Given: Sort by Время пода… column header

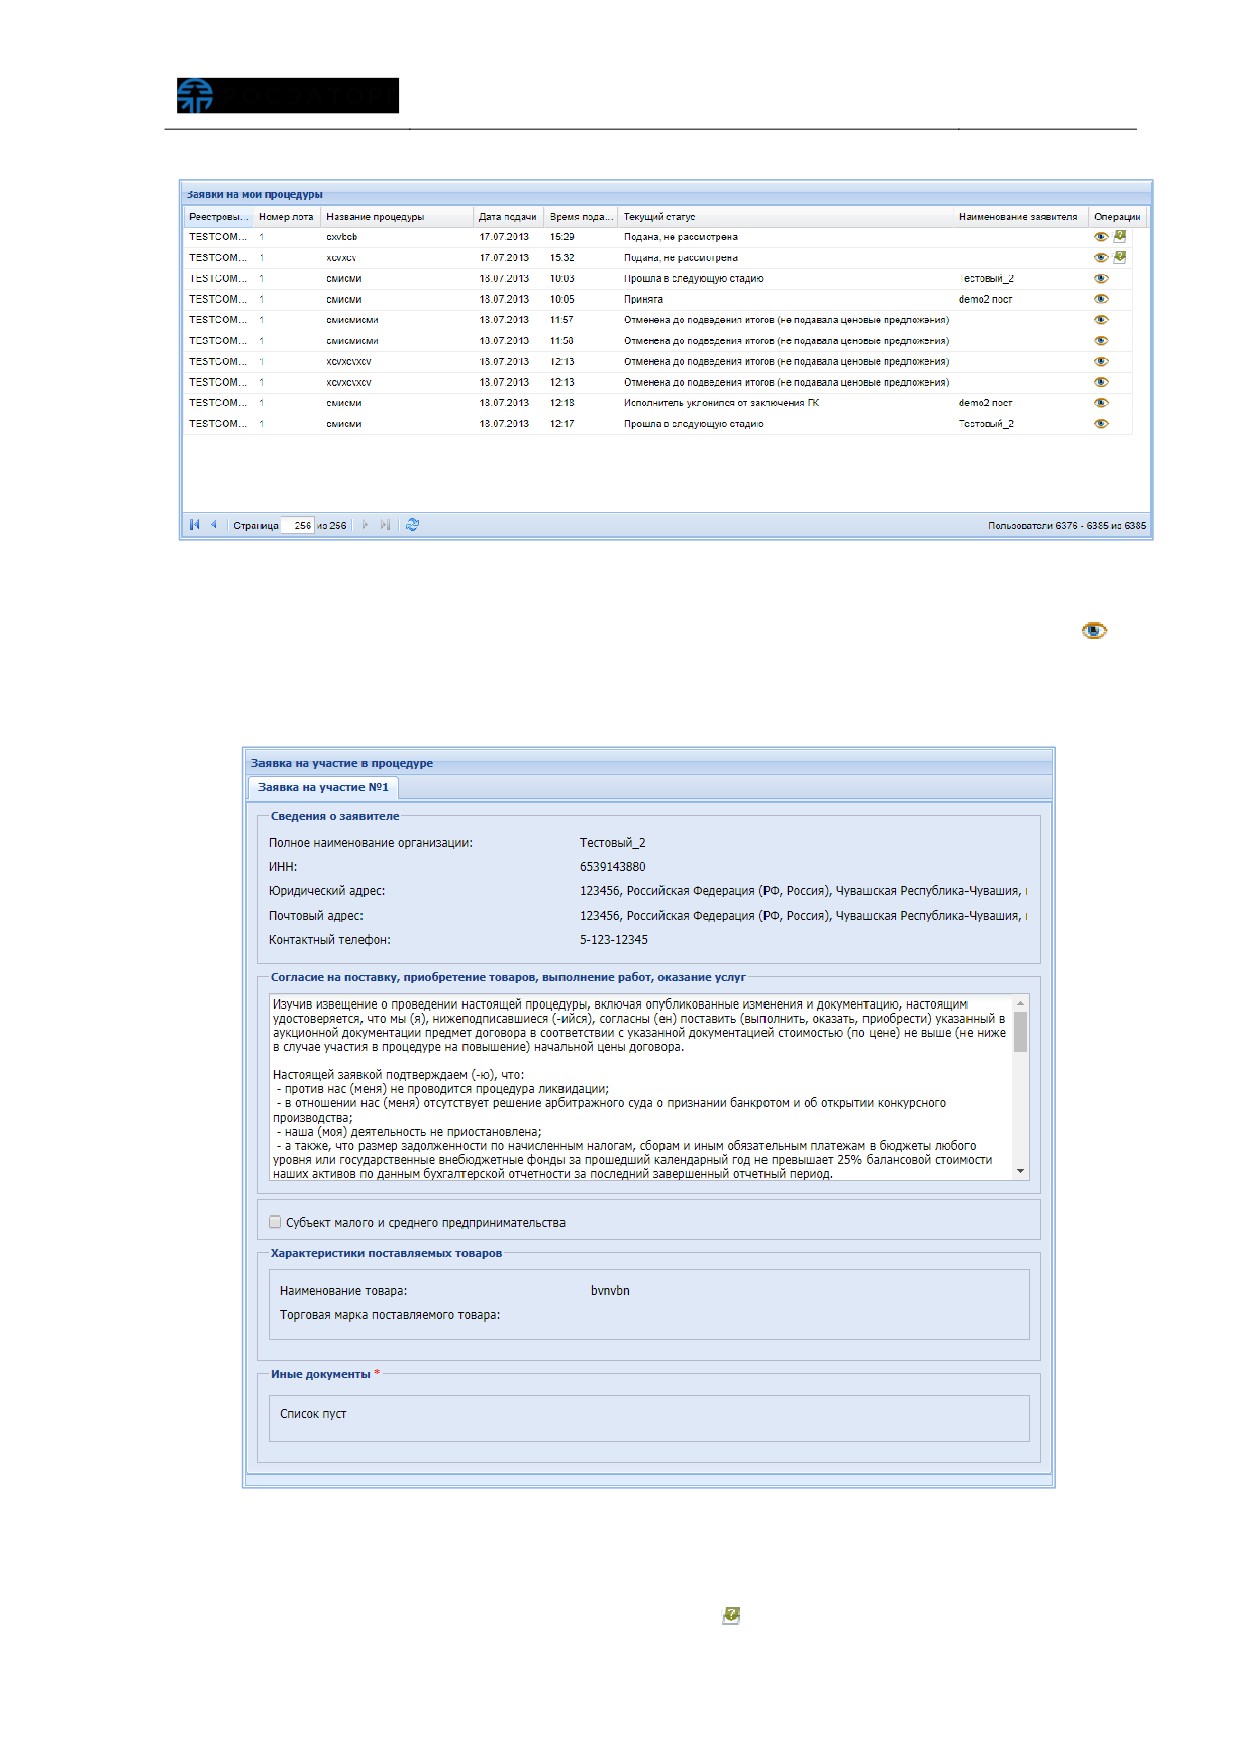Looking at the screenshot, I should (580, 217).
